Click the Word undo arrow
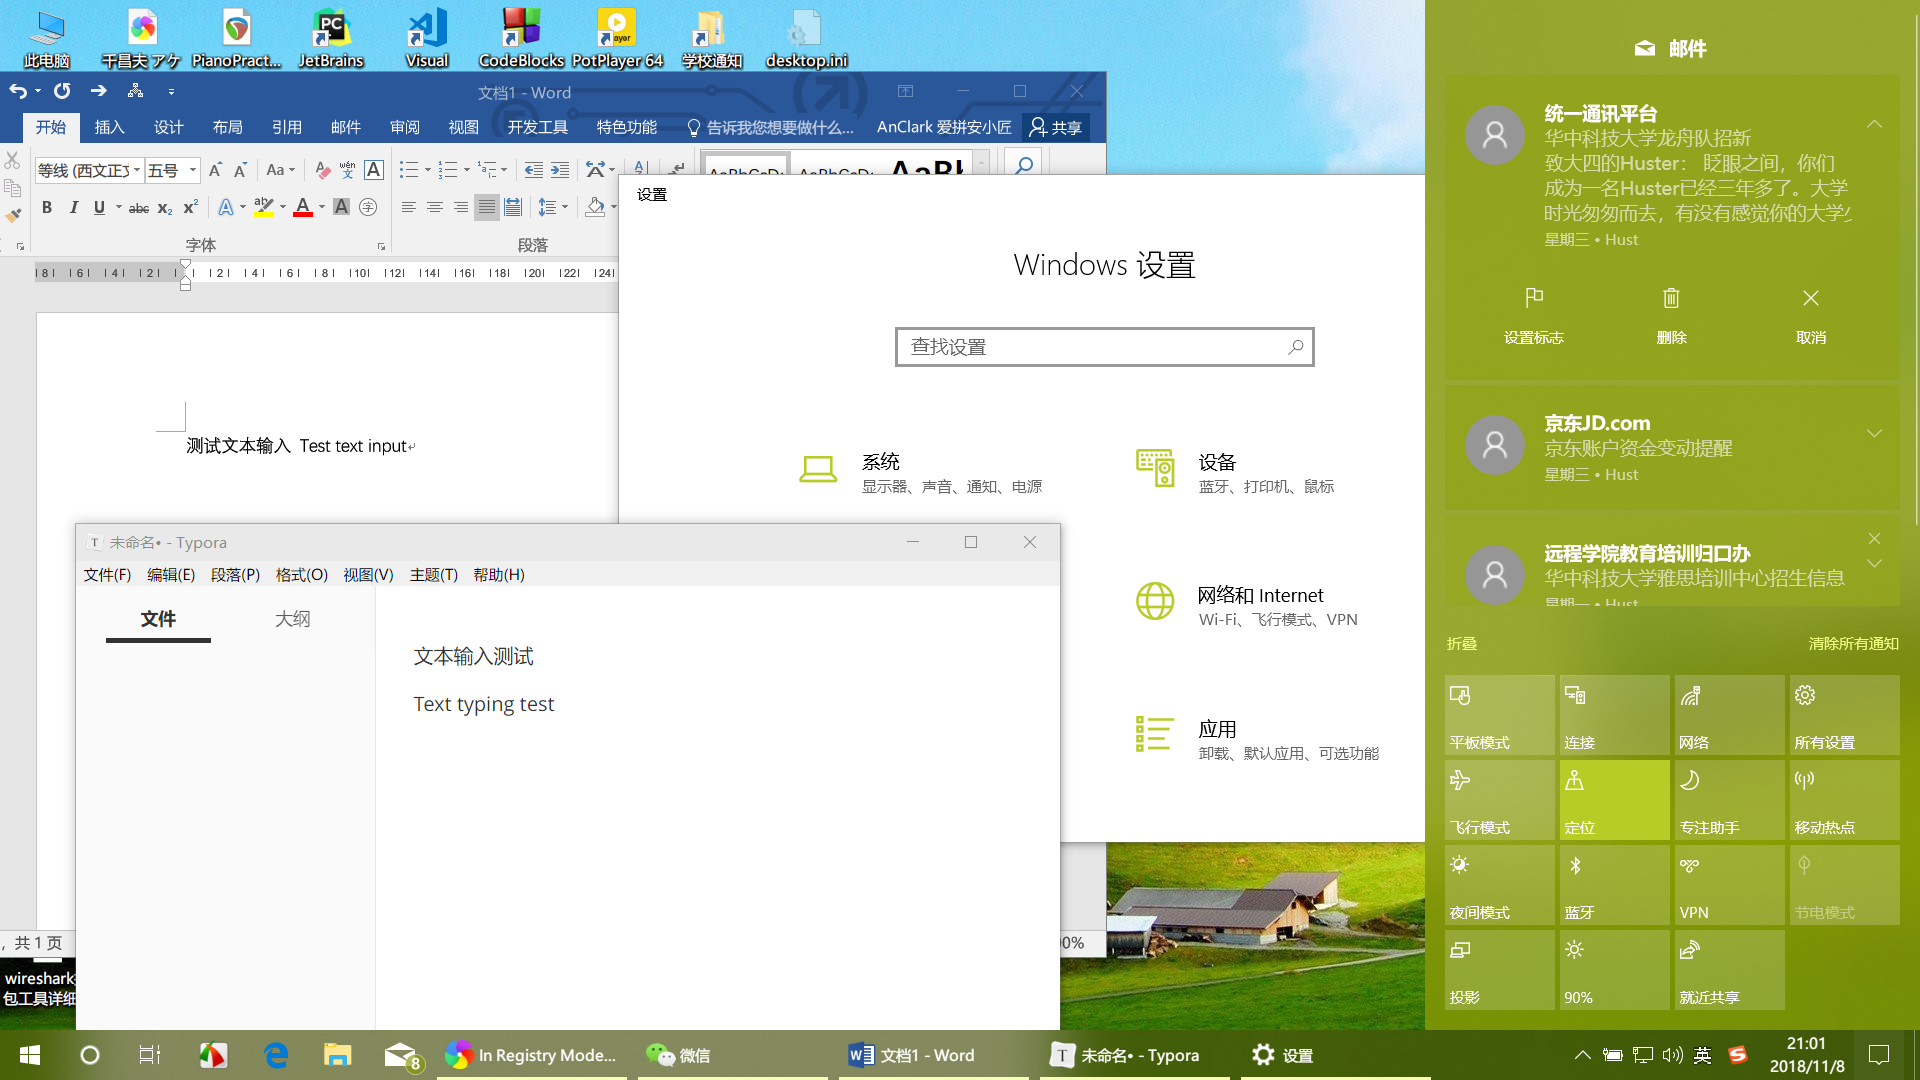Viewport: 1920px width, 1080px height. (18, 91)
